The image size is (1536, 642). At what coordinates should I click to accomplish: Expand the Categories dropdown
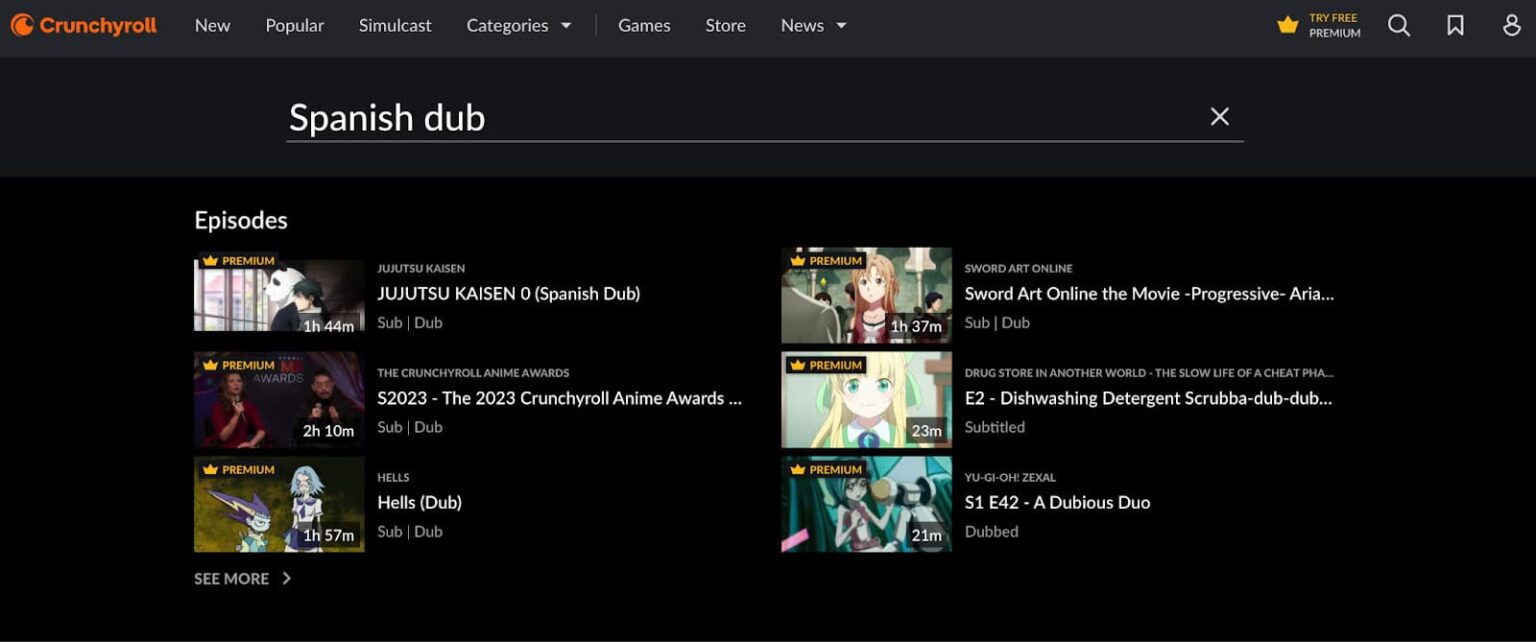tap(519, 26)
